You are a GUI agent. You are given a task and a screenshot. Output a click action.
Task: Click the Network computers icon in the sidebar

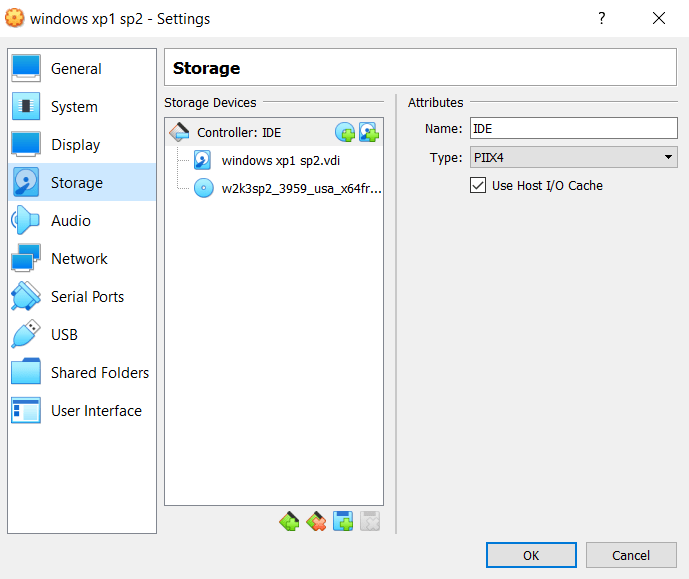click(x=26, y=258)
